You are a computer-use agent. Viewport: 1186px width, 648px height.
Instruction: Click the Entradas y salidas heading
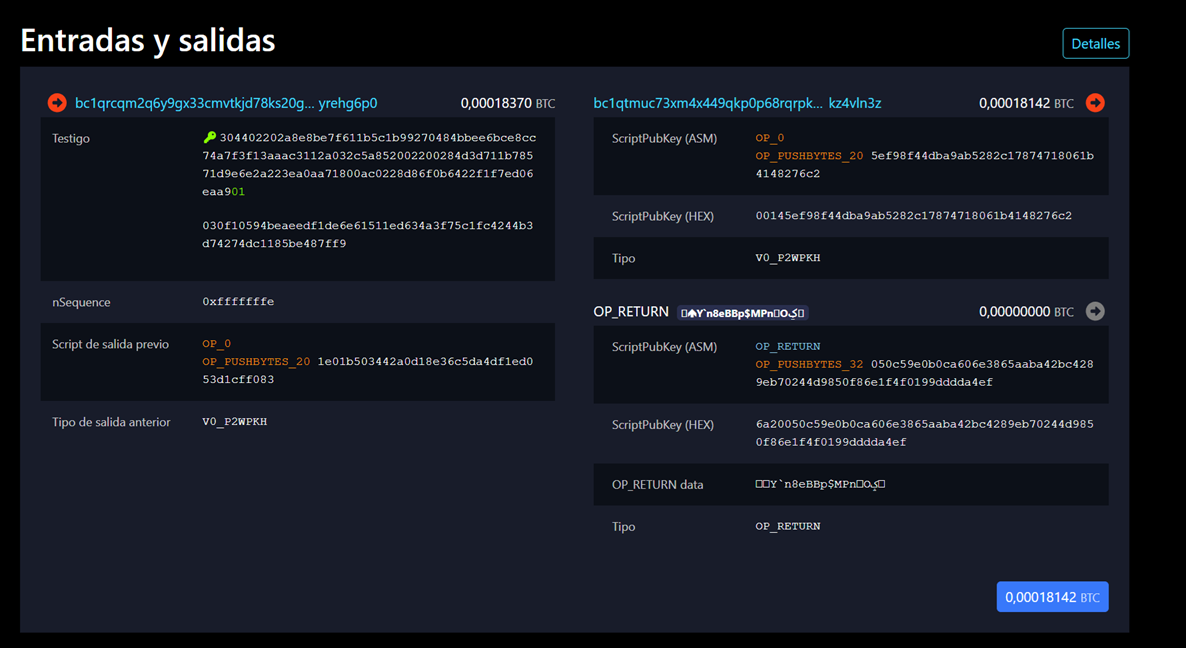tap(147, 40)
